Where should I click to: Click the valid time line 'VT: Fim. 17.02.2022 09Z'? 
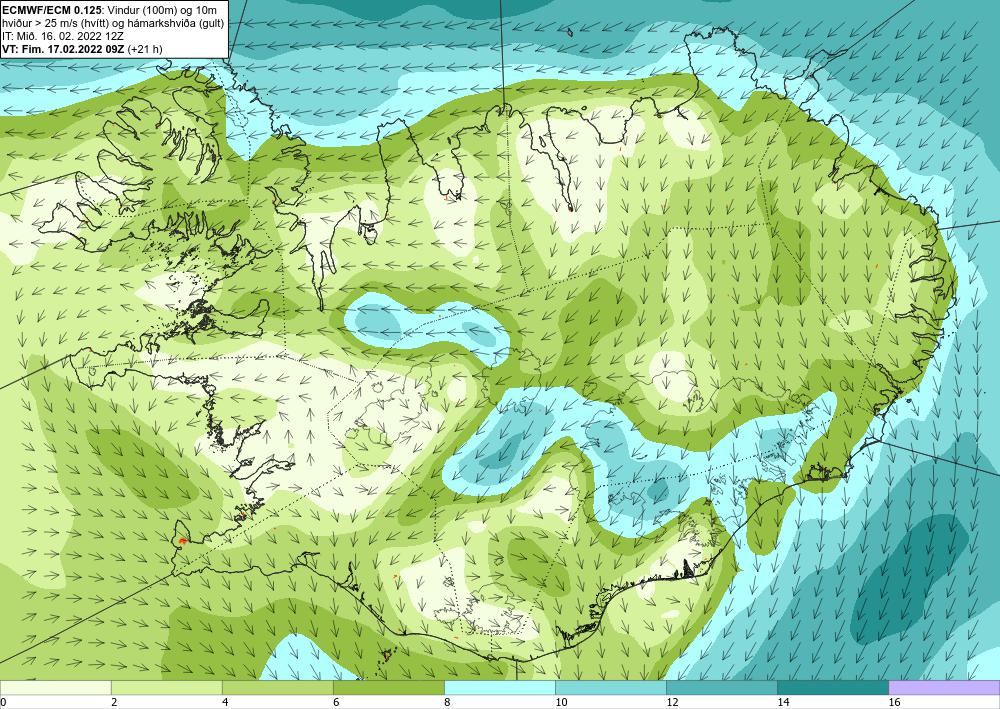(x=64, y=49)
